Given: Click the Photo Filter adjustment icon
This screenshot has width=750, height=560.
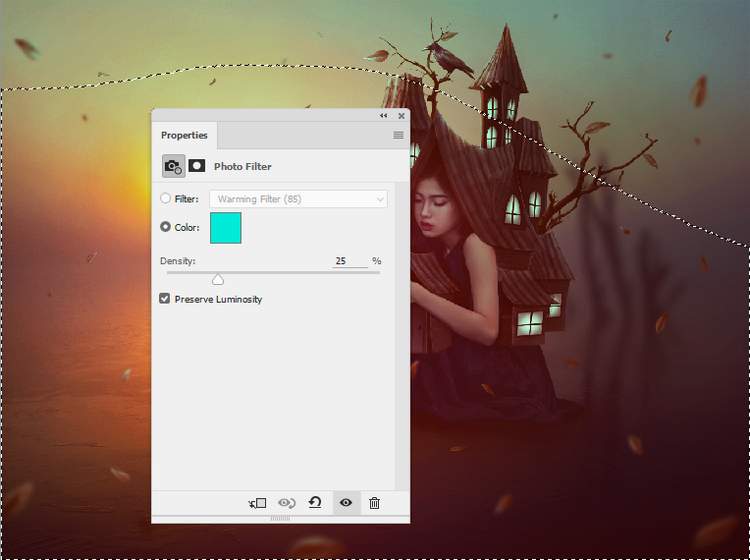Looking at the screenshot, I should [173, 166].
